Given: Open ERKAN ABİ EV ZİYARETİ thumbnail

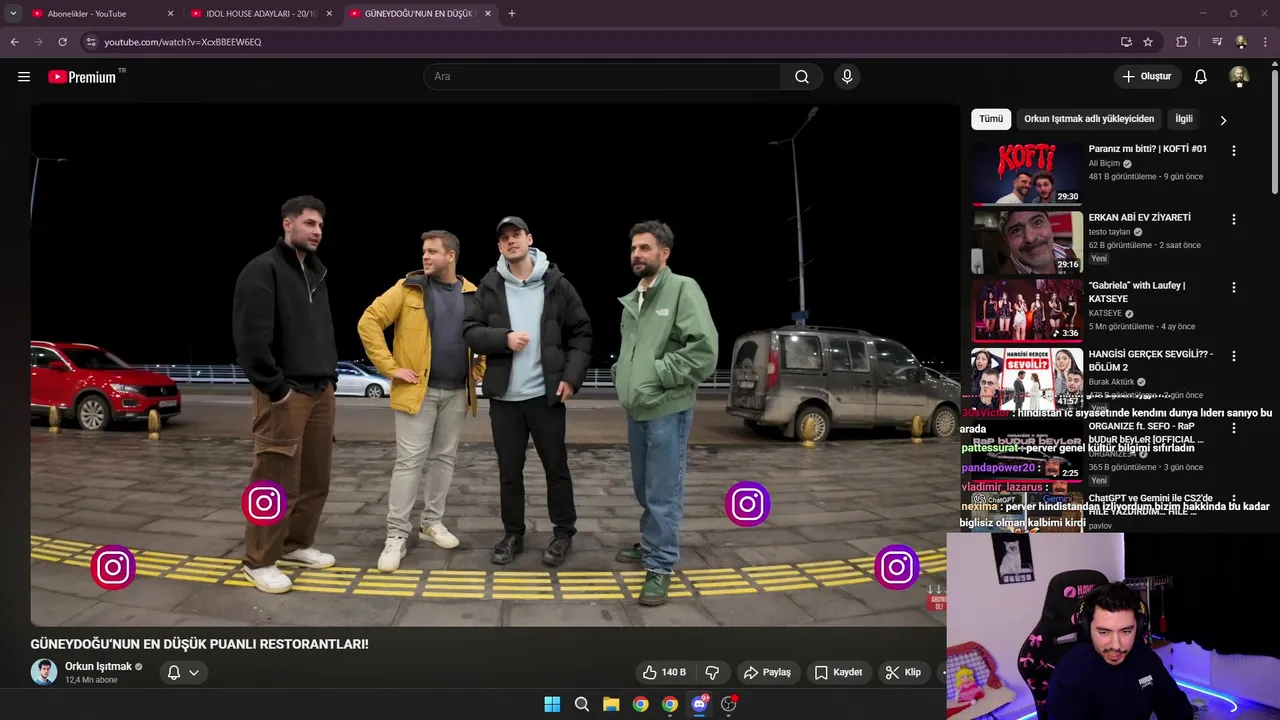Looking at the screenshot, I should (x=1027, y=242).
